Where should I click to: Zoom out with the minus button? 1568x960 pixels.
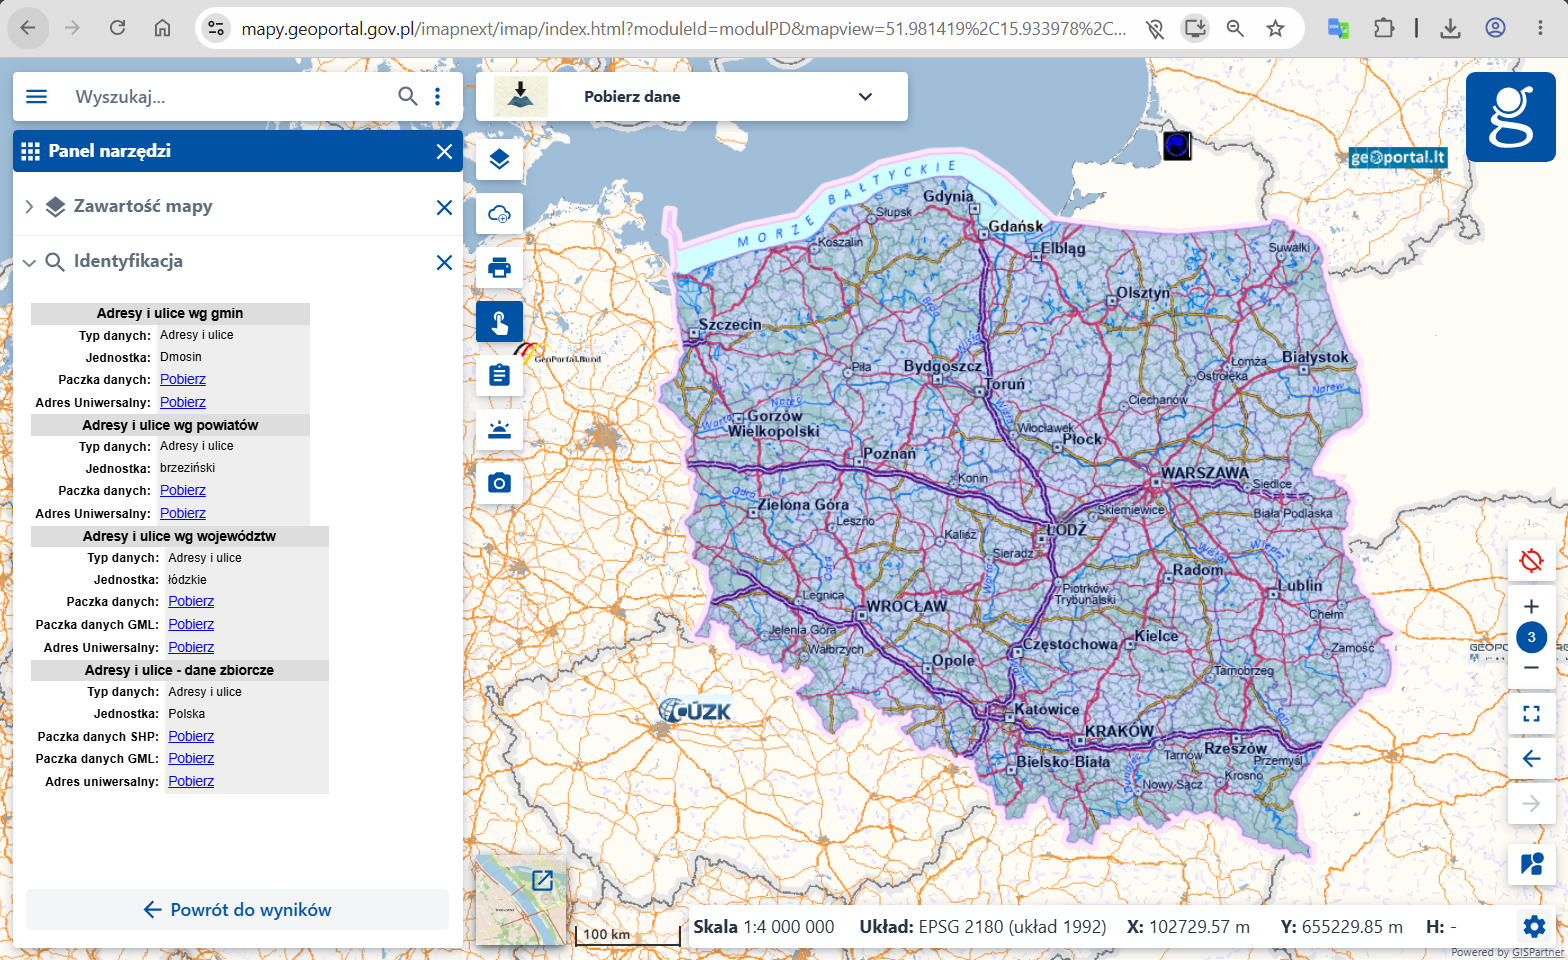[x=1531, y=667]
